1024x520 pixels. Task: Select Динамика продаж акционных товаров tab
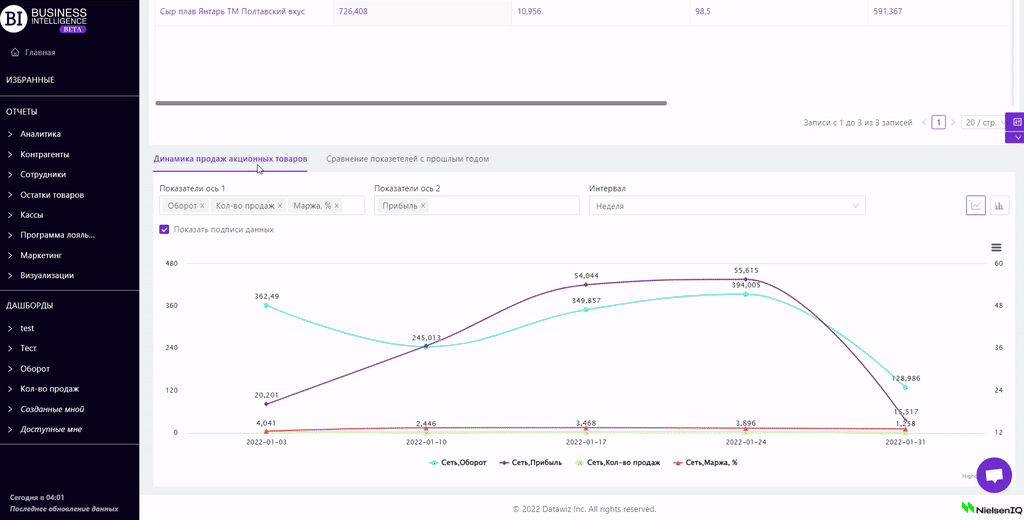(230, 159)
